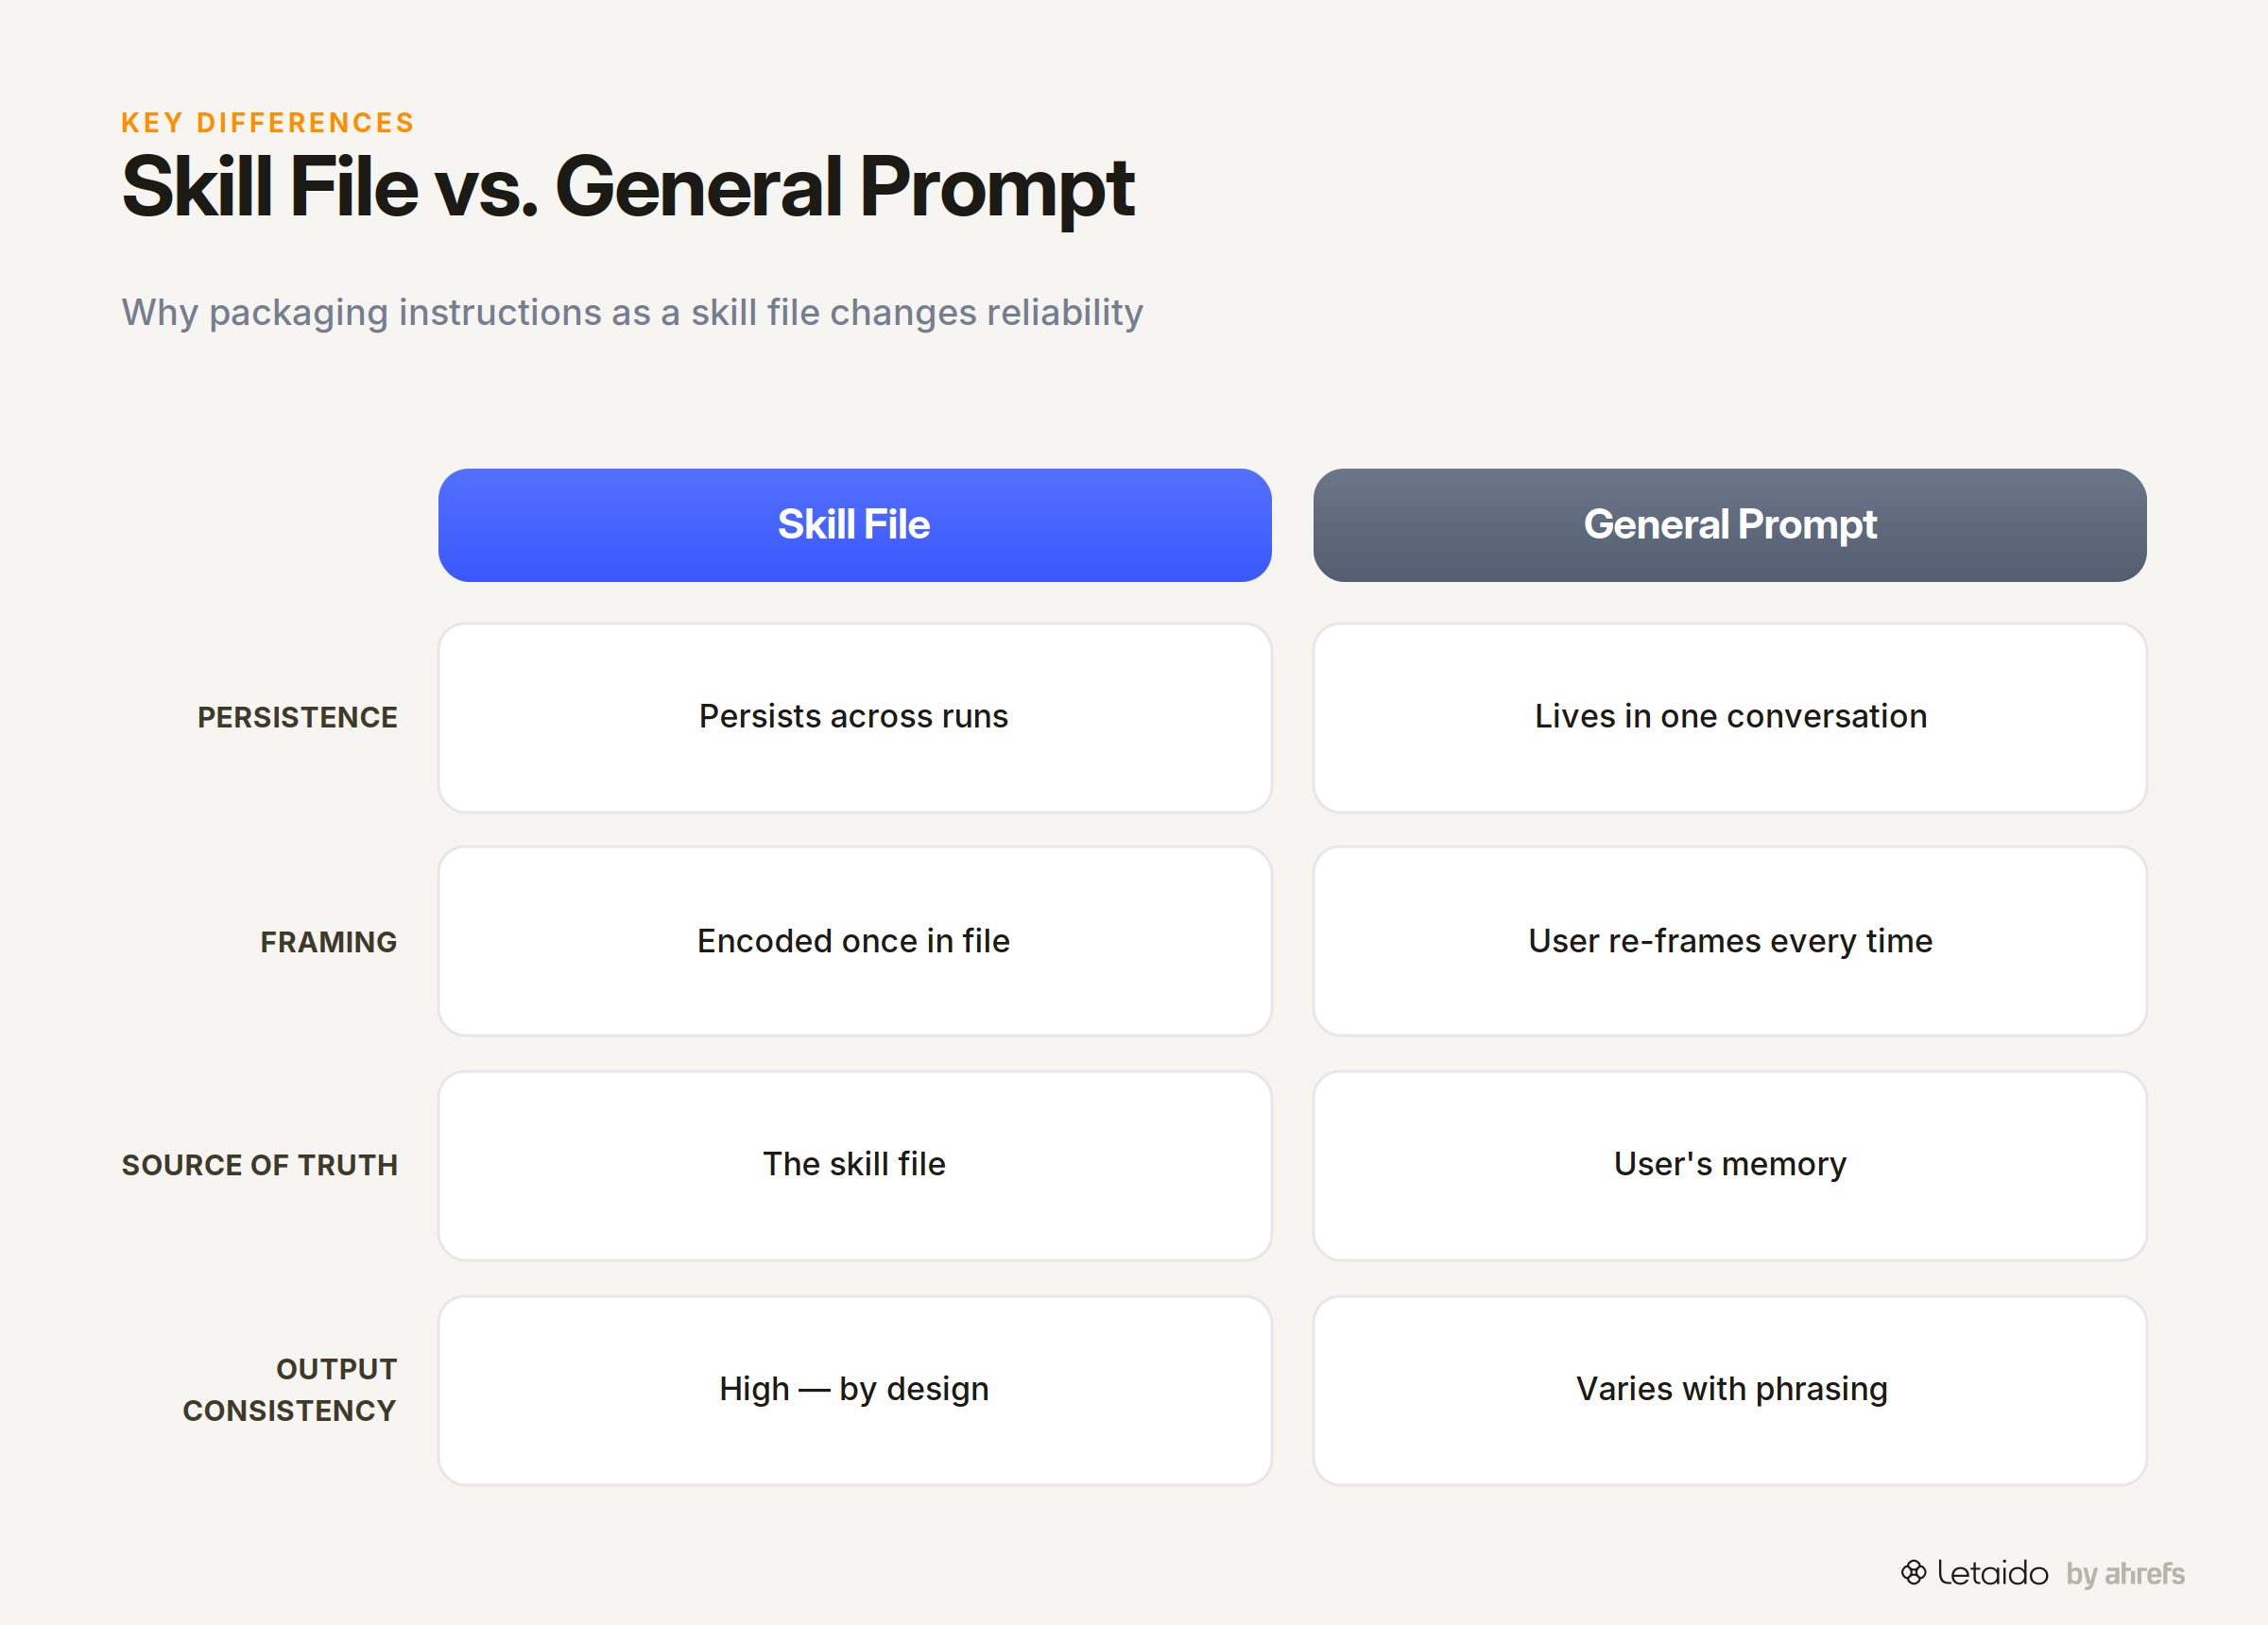The image size is (2268, 1625).
Task: Click the 'Persists across runs' card
Action: click(x=854, y=718)
